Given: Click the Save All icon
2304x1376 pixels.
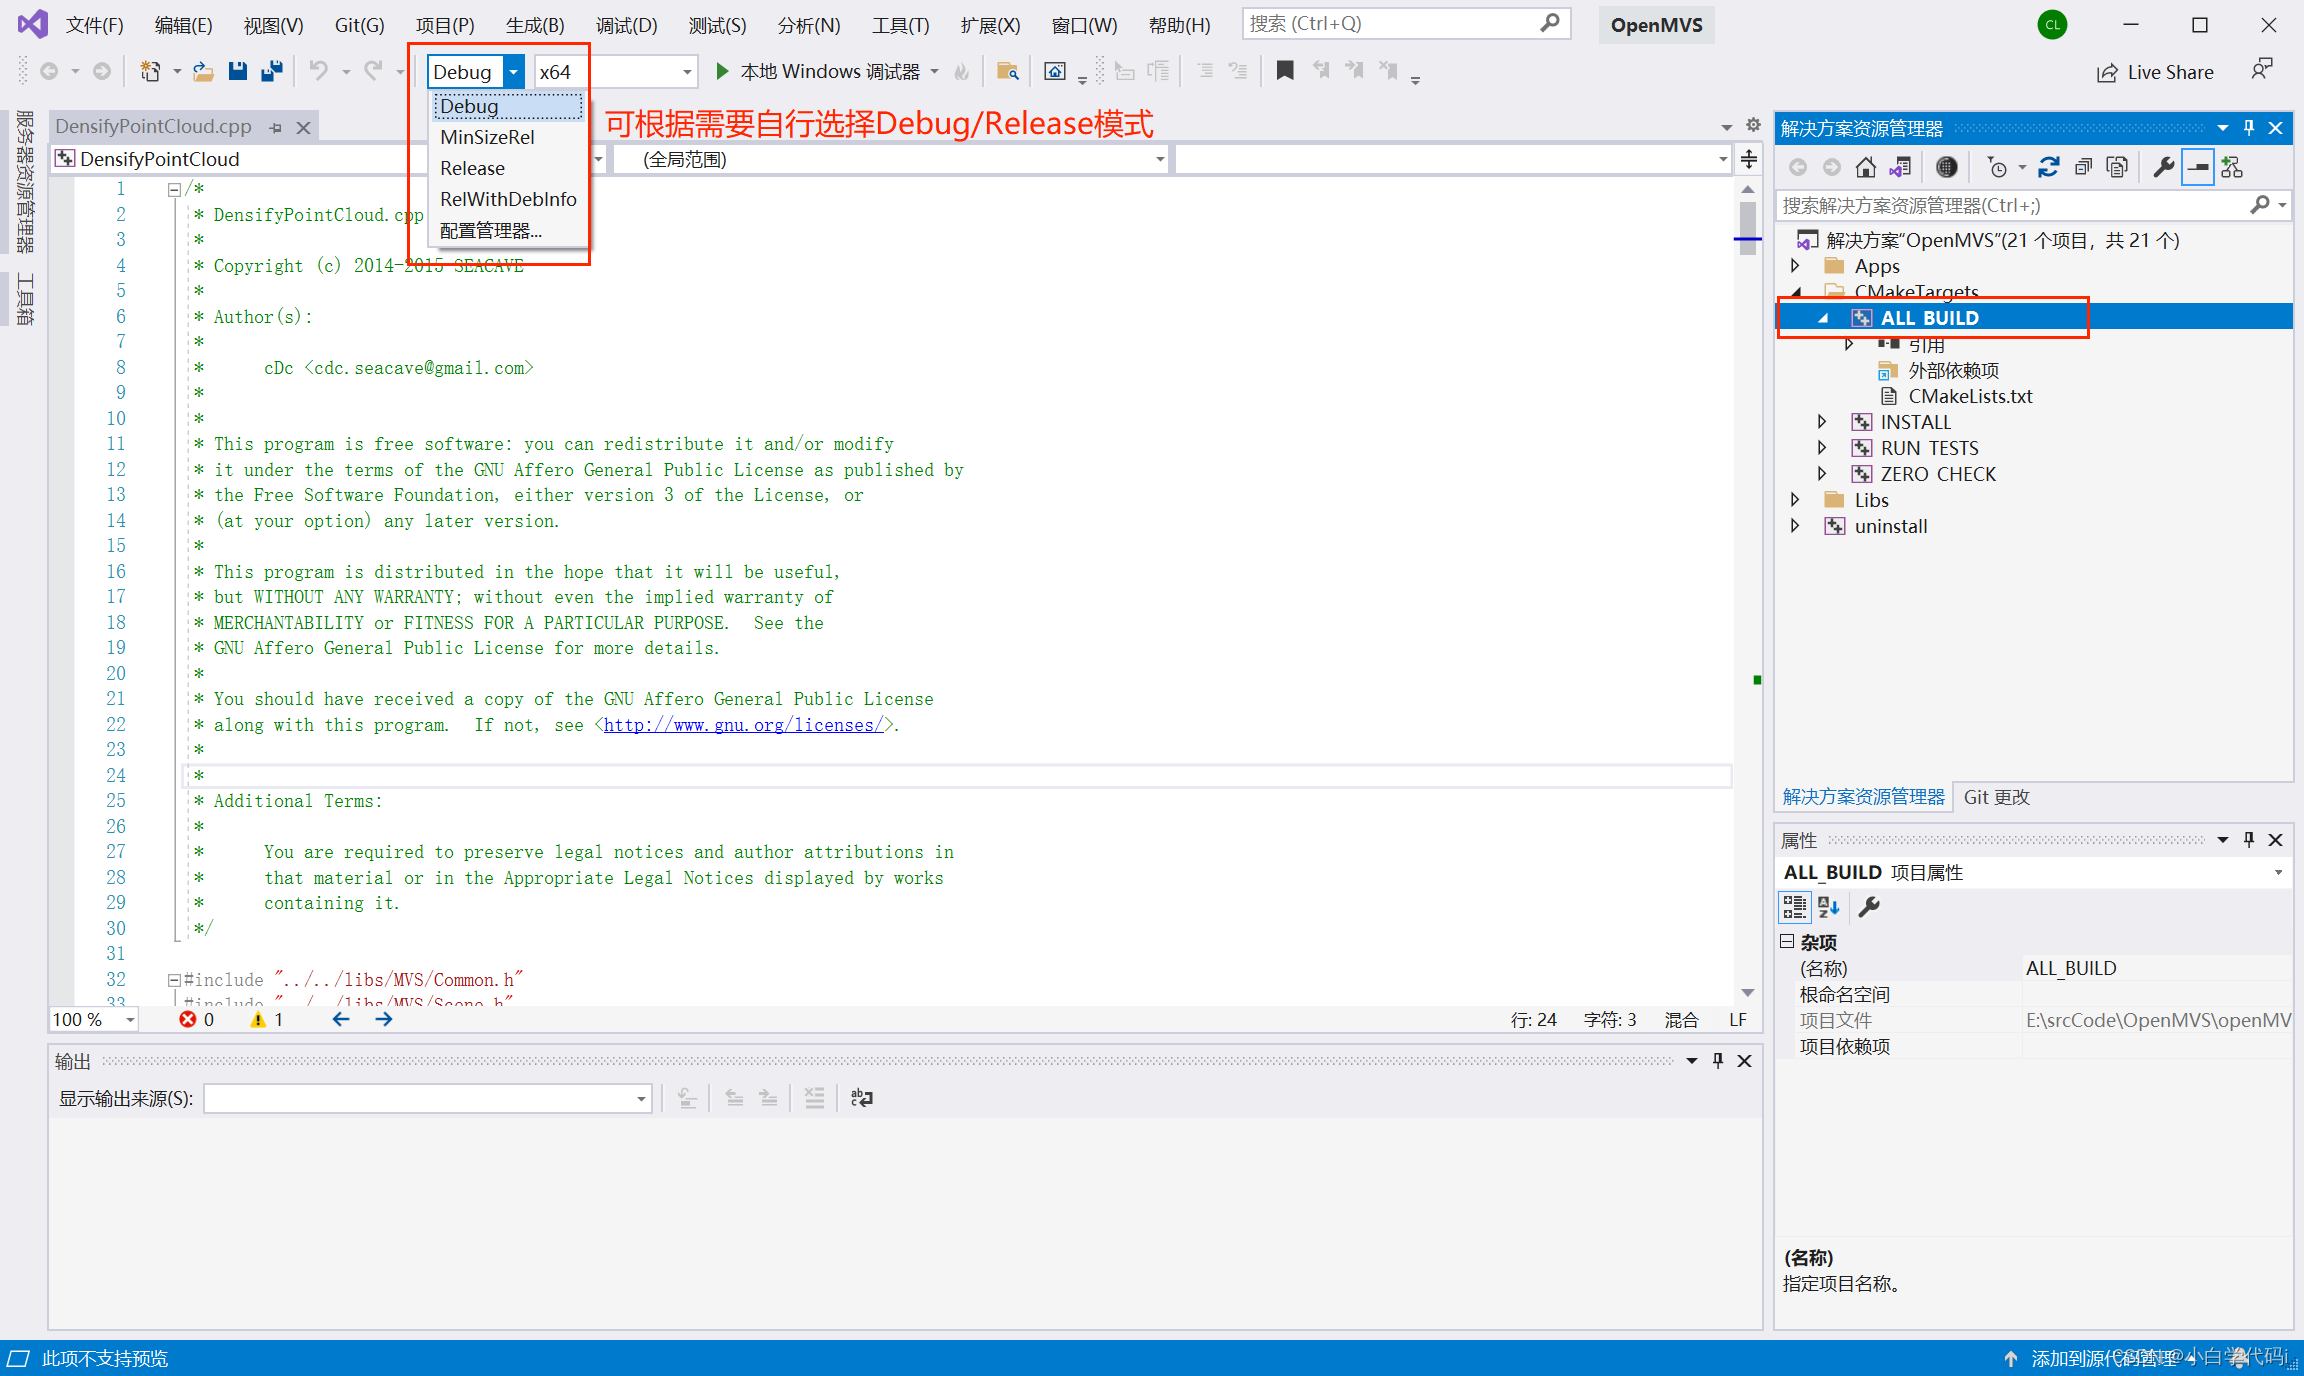Looking at the screenshot, I should click(x=269, y=70).
